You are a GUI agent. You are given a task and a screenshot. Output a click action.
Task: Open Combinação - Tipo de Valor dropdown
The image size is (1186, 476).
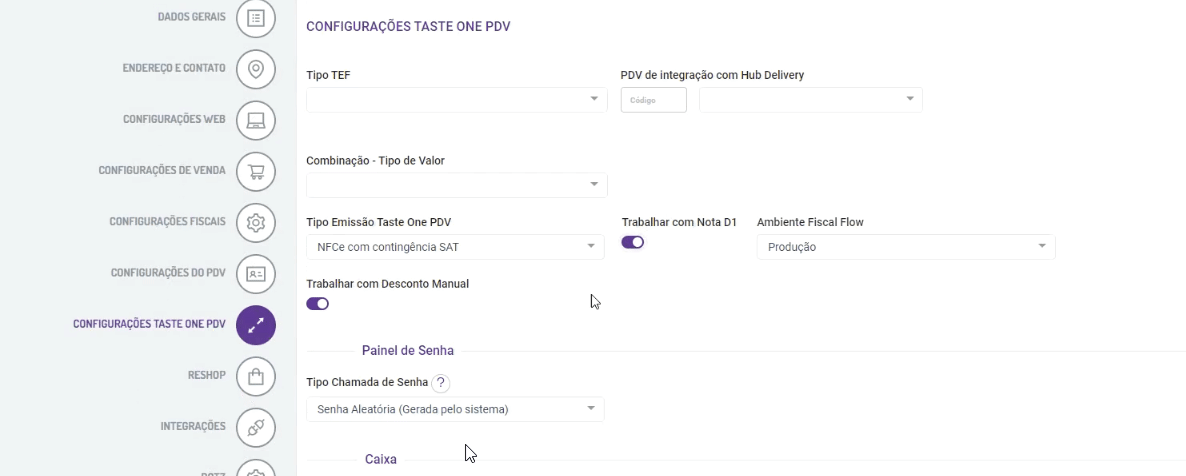457,185
